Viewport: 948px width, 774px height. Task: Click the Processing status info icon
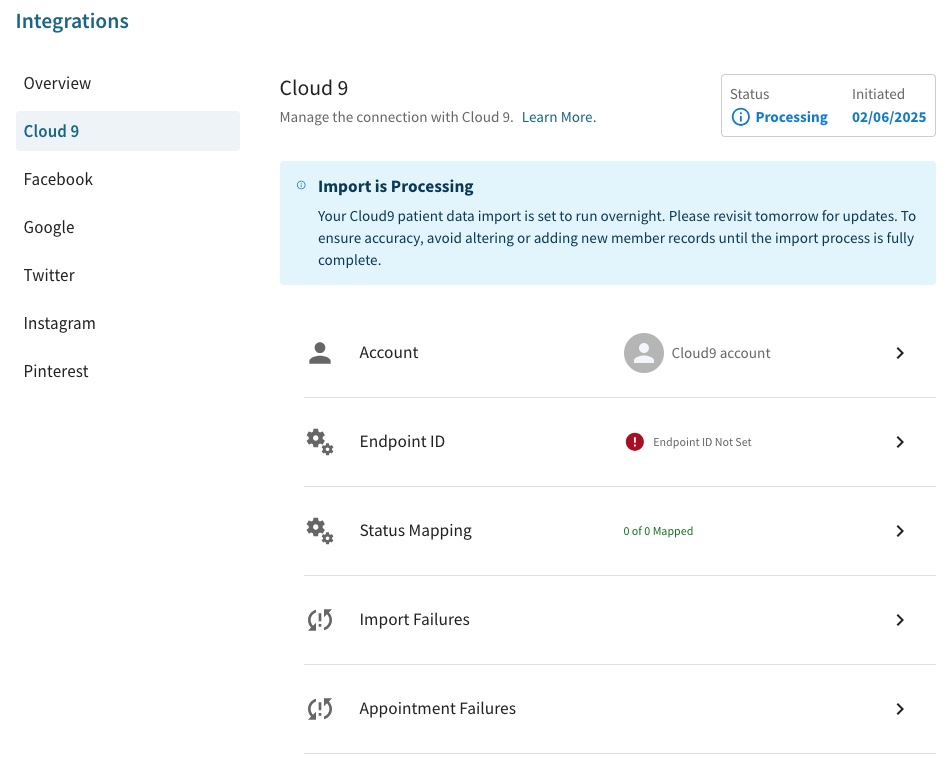pyautogui.click(x=741, y=117)
